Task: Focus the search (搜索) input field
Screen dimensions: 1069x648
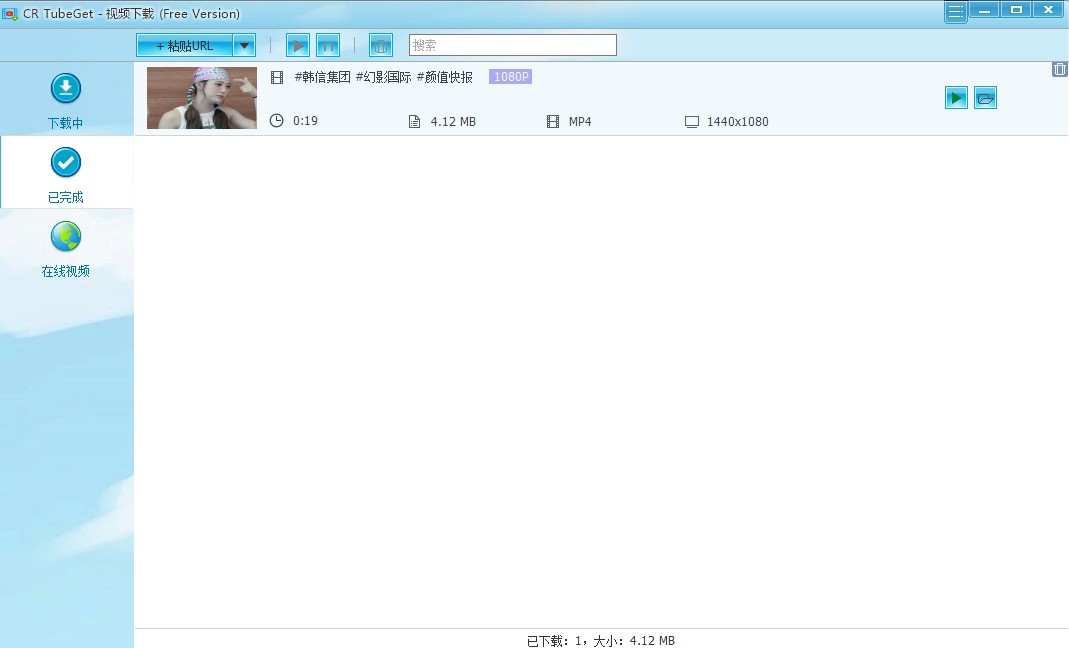Action: [x=512, y=45]
